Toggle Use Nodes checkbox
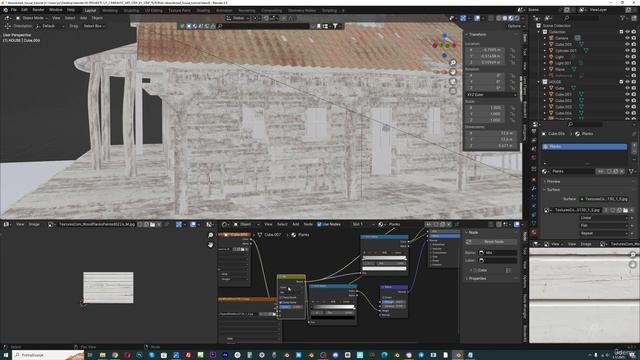 point(319,224)
